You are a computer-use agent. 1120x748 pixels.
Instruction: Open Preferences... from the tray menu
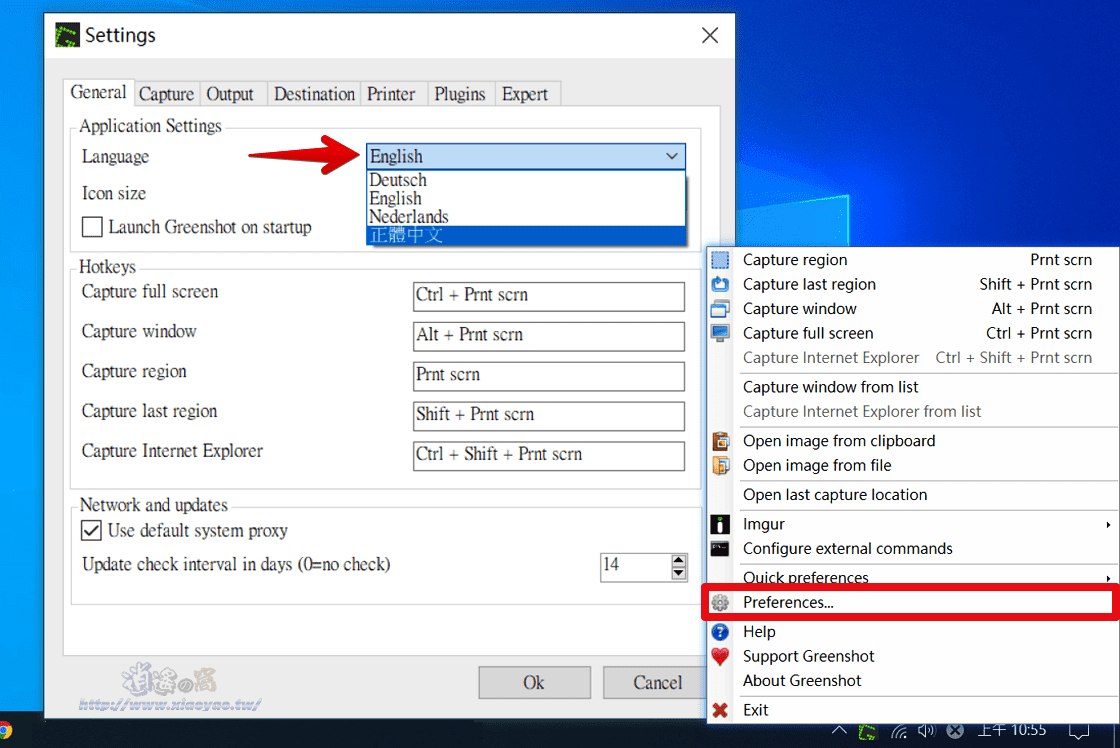point(911,602)
